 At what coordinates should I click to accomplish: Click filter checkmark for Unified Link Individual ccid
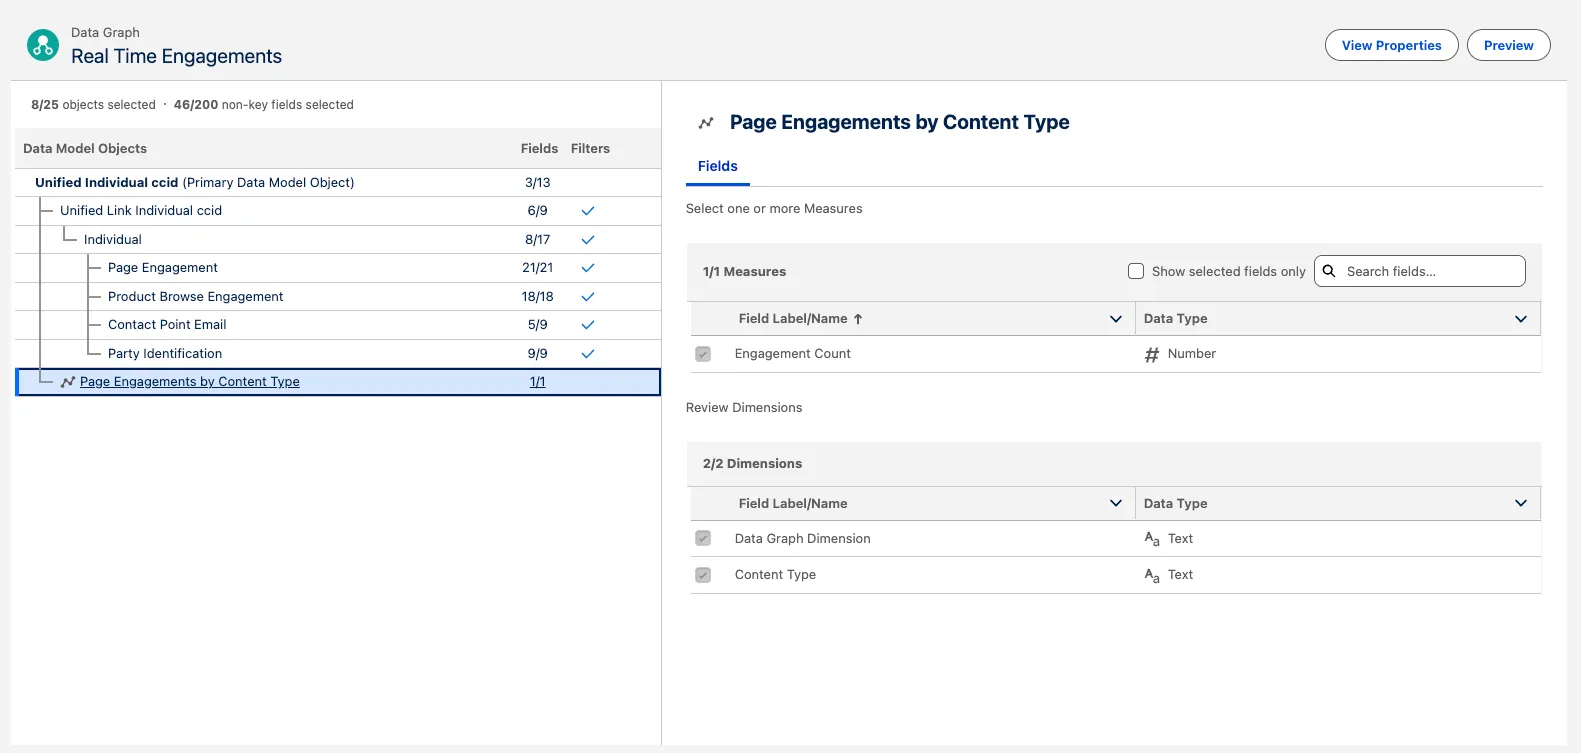coord(588,211)
